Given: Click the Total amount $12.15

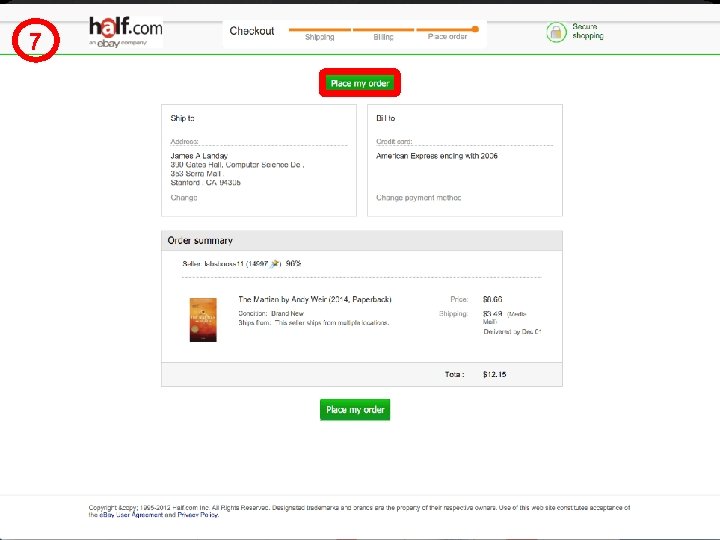Looking at the screenshot, I should pos(495,374).
